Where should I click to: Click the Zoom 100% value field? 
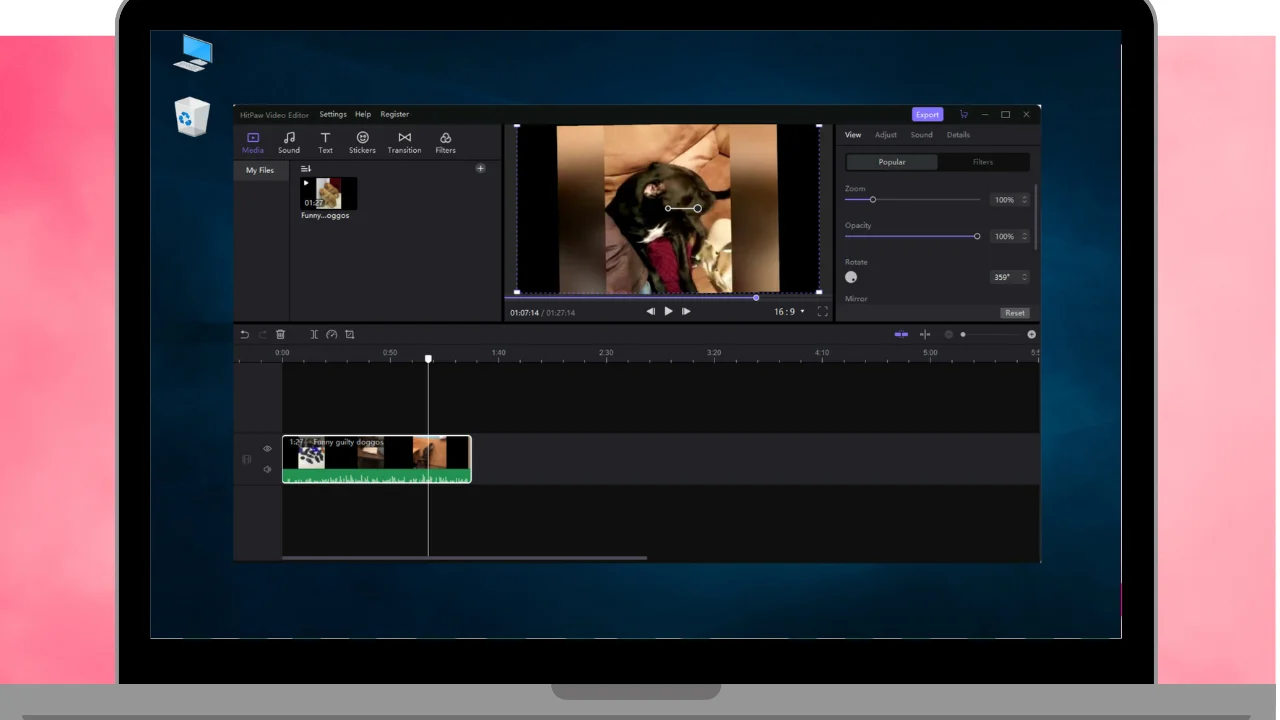(x=1003, y=200)
